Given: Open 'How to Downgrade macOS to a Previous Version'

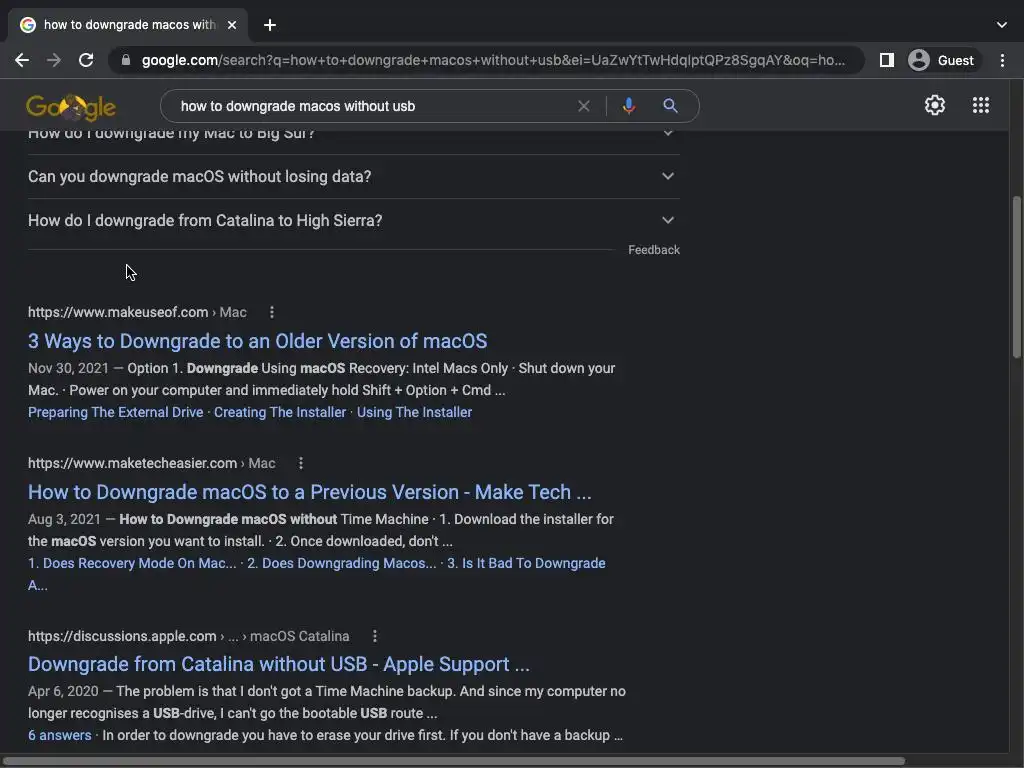Looking at the screenshot, I should 310,492.
